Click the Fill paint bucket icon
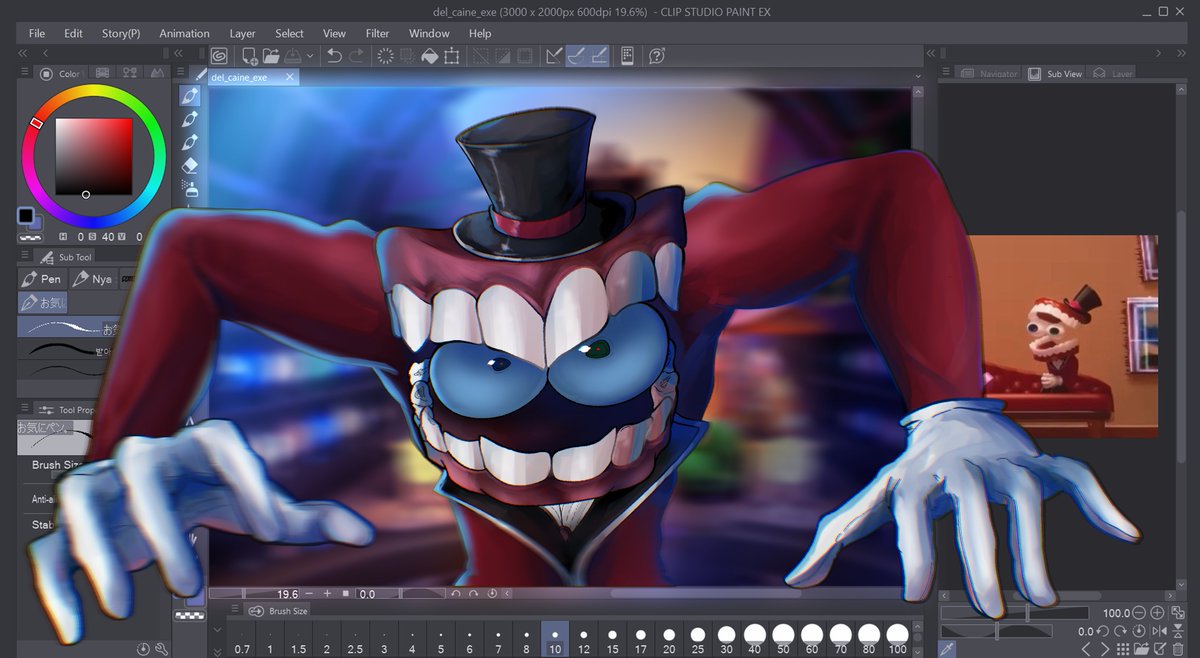 pos(429,56)
